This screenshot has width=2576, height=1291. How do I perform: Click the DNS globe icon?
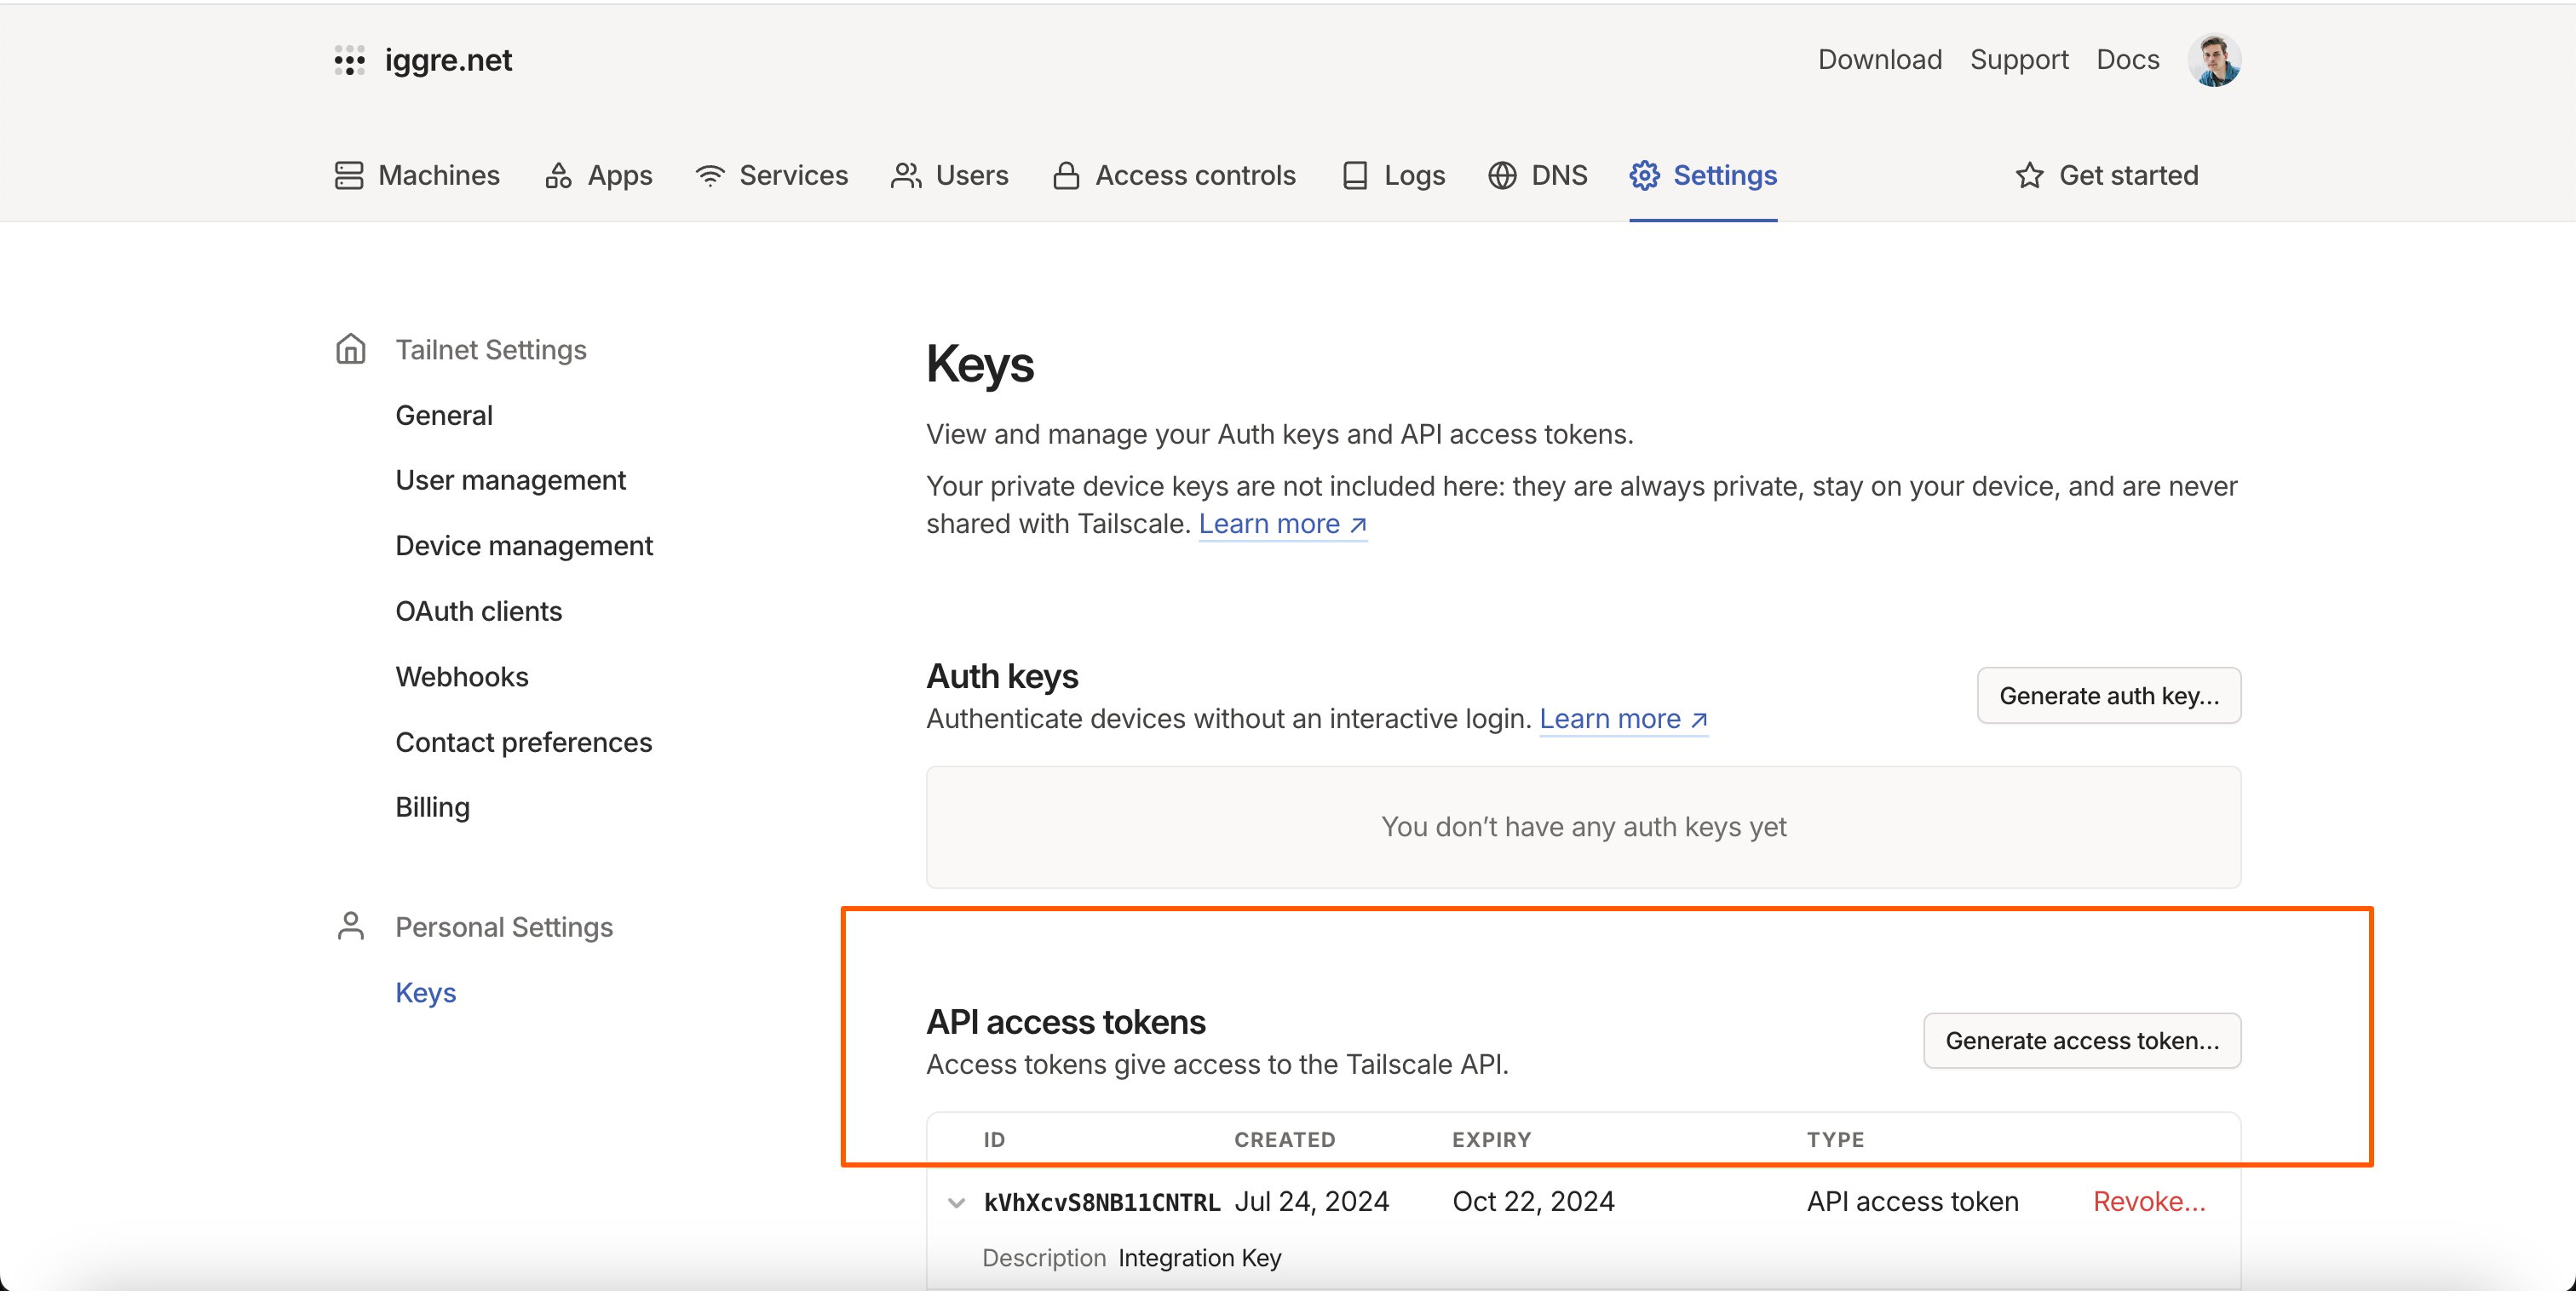pos(1502,175)
